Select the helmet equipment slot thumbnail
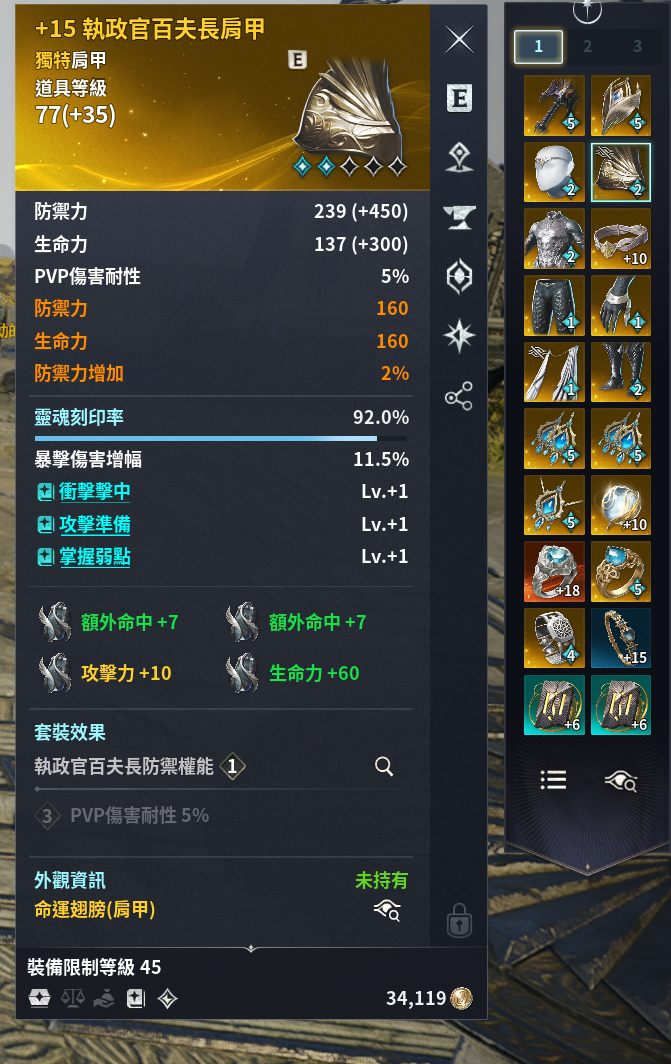 tap(554, 172)
